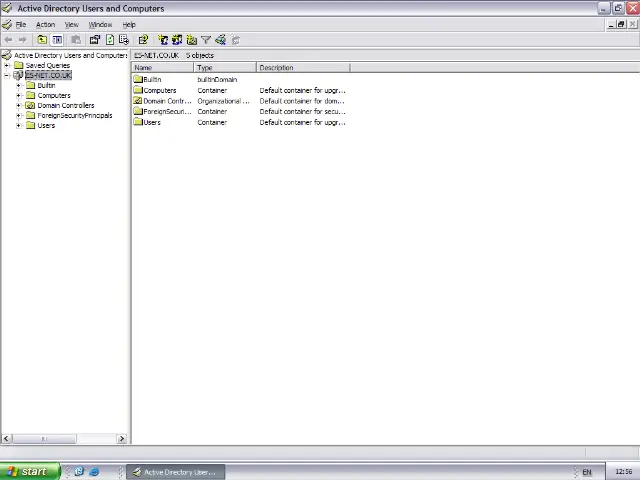Open the Action menu
This screenshot has height=480, width=640.
45,24
